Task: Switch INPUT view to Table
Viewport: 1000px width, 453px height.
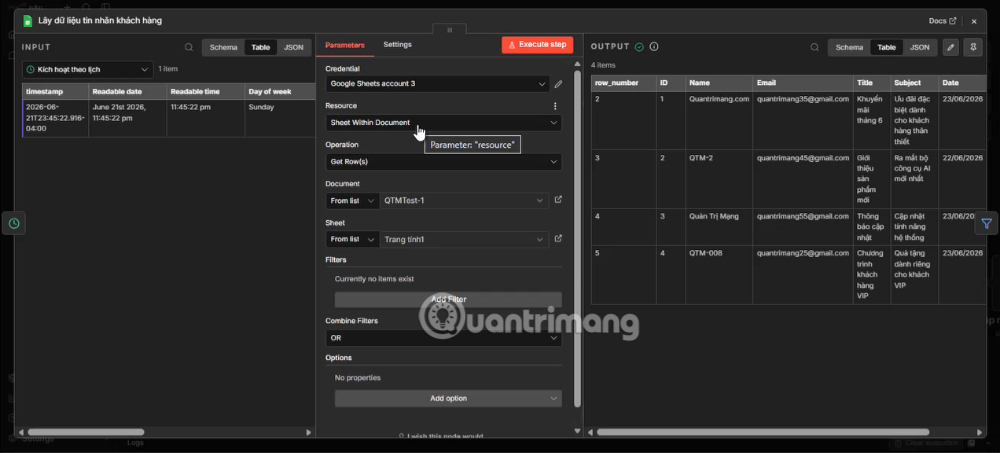Action: (261, 47)
